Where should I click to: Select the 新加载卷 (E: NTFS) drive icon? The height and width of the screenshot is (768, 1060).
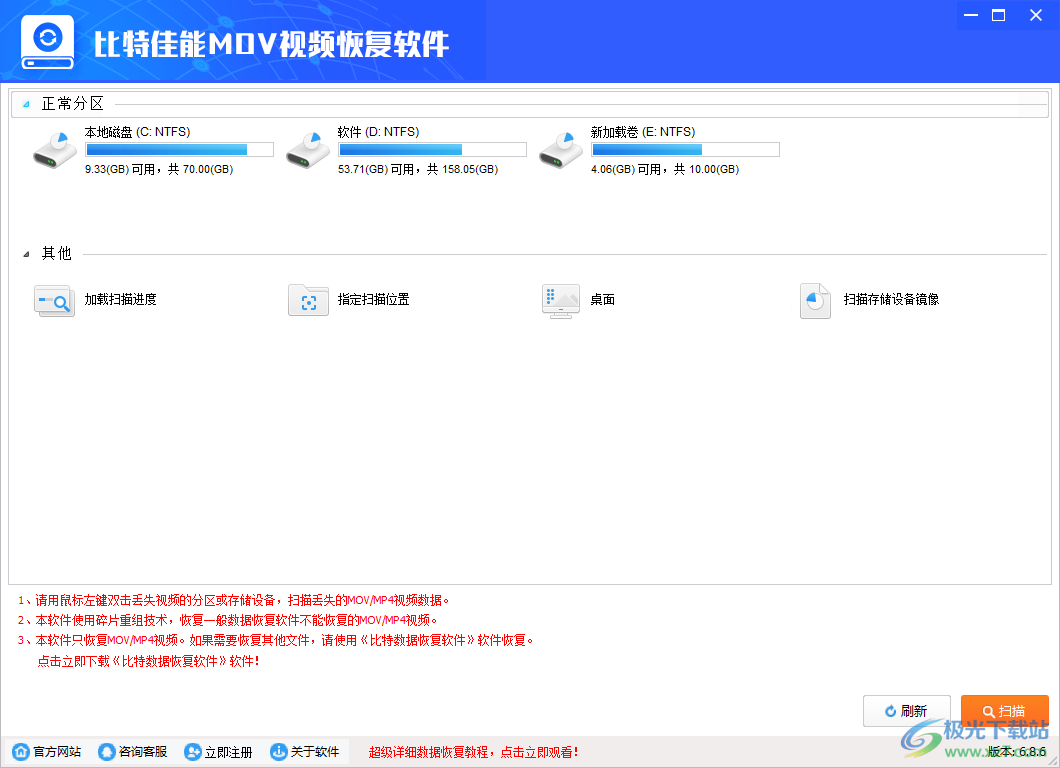(x=560, y=148)
